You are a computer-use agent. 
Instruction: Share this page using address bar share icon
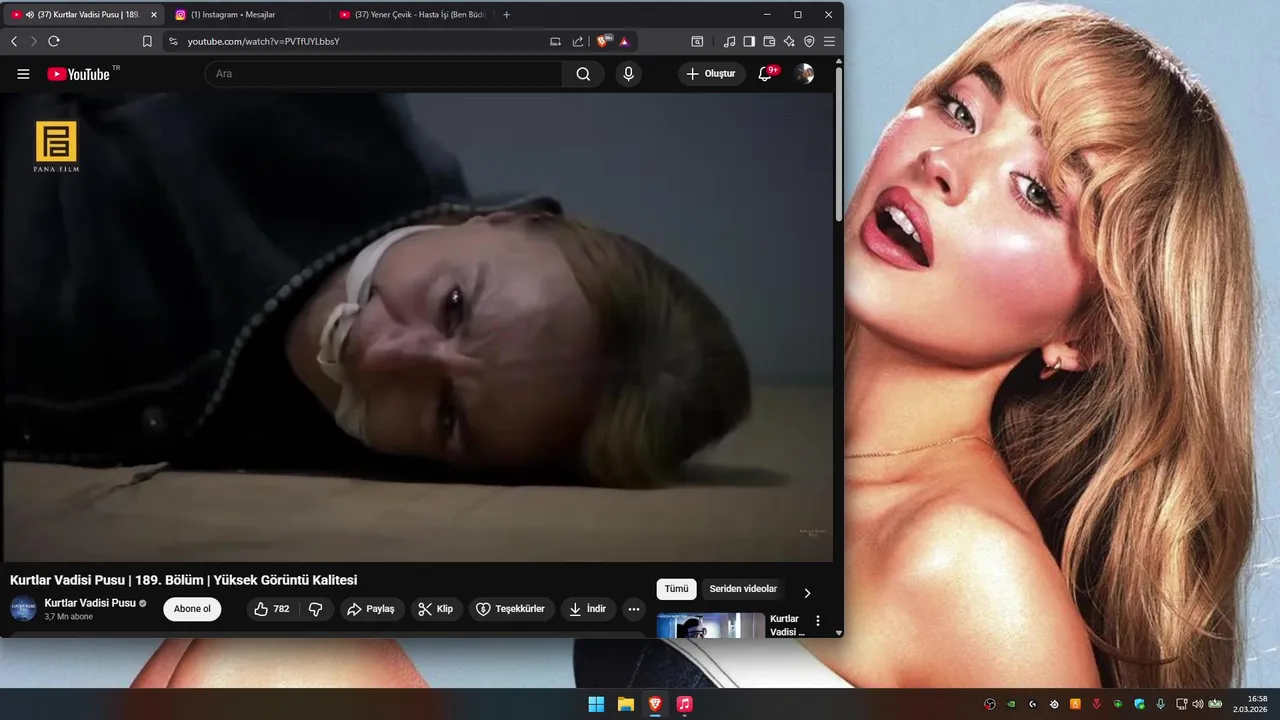pyautogui.click(x=578, y=42)
